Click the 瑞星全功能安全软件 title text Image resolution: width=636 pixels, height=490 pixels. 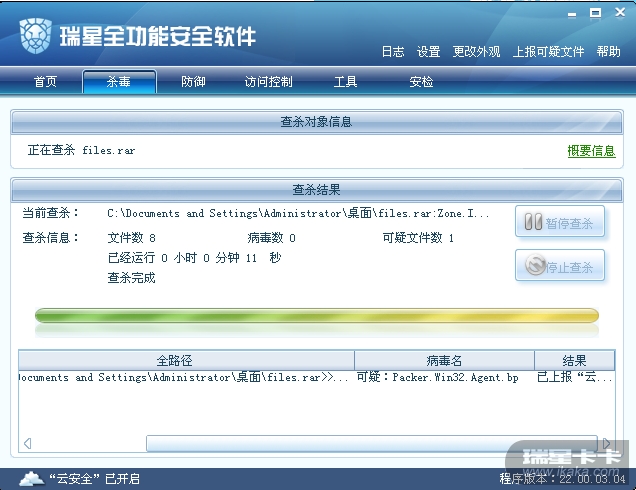point(157,37)
